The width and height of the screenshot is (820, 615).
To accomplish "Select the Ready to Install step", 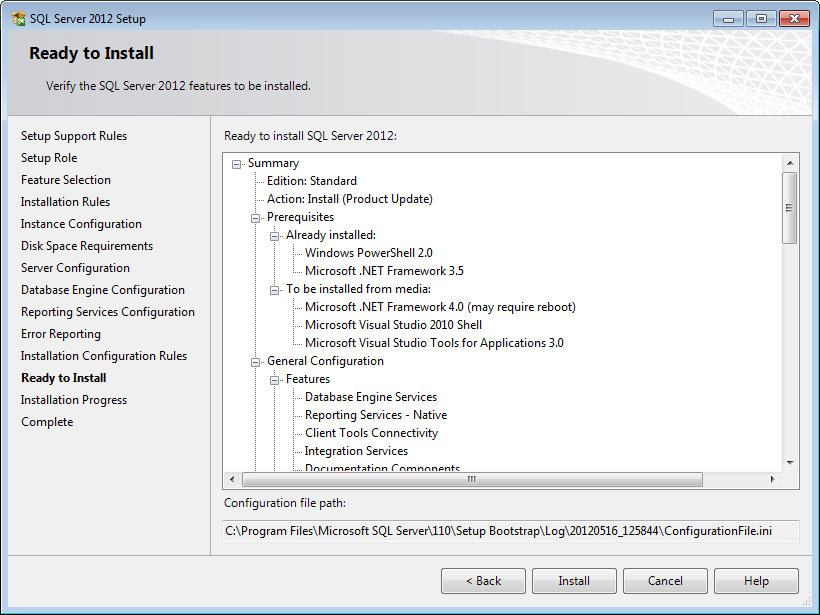I will coord(64,378).
